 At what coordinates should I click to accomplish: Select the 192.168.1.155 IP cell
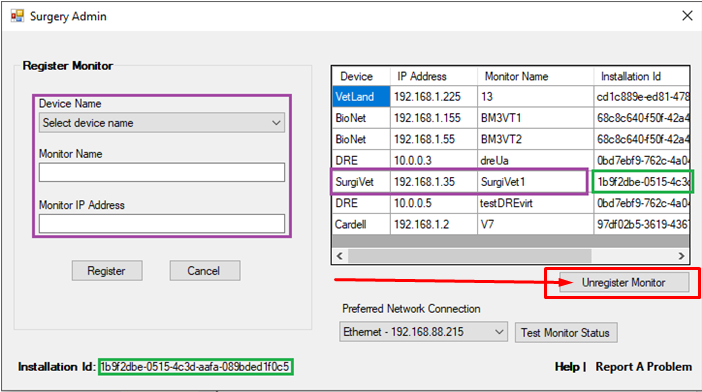pos(434,118)
